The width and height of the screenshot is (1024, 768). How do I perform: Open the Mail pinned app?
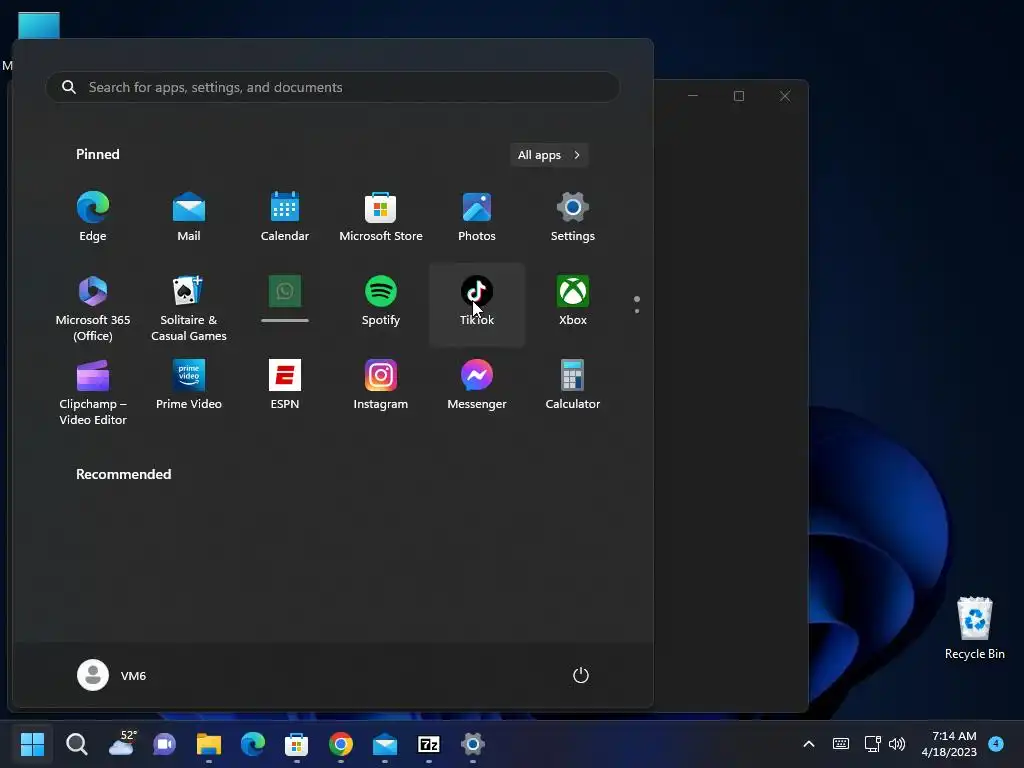pyautogui.click(x=189, y=217)
